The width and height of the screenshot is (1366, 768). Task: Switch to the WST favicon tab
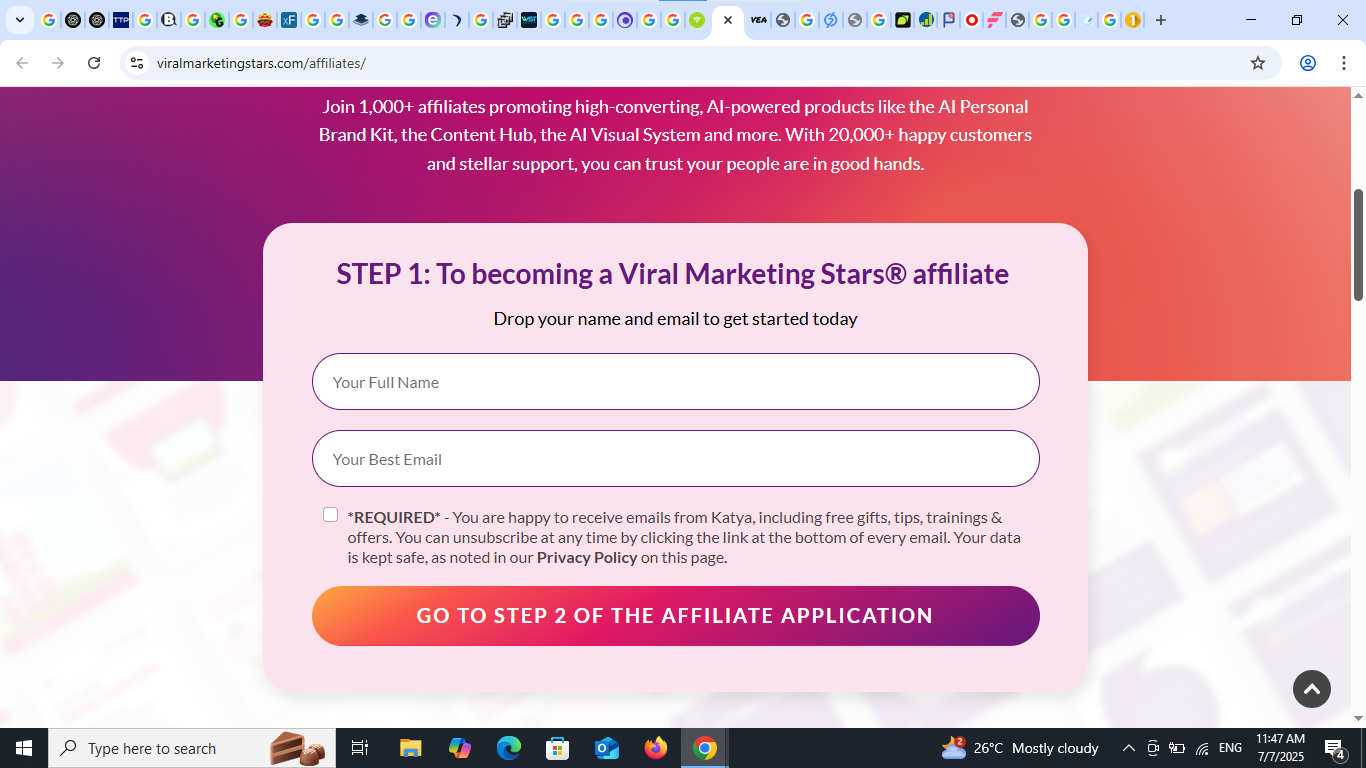pyautogui.click(x=529, y=20)
